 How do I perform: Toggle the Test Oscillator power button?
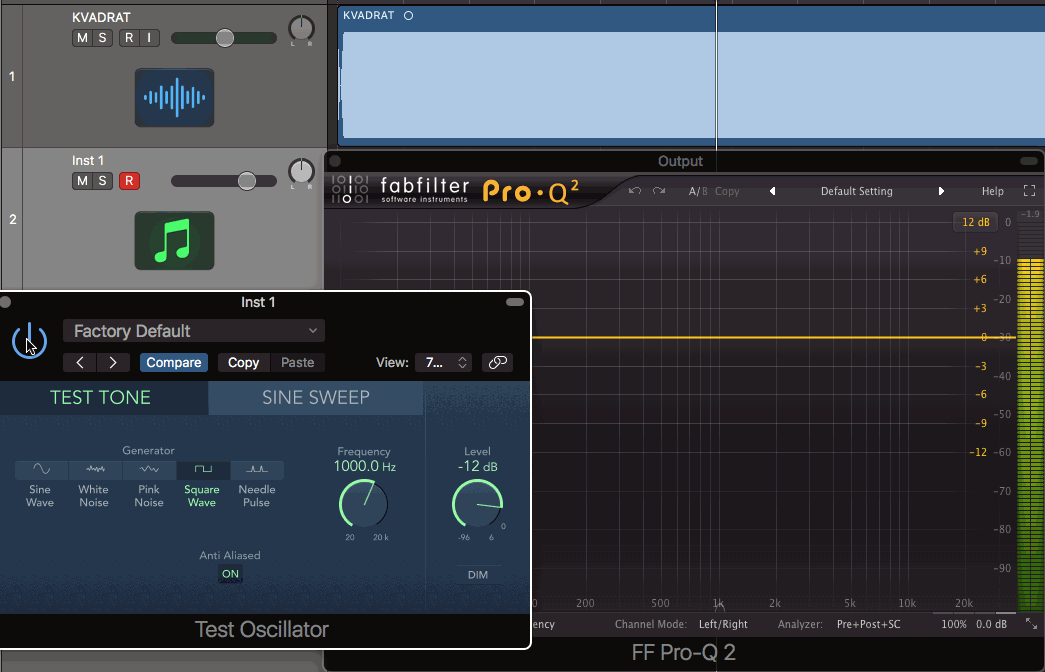[29, 340]
